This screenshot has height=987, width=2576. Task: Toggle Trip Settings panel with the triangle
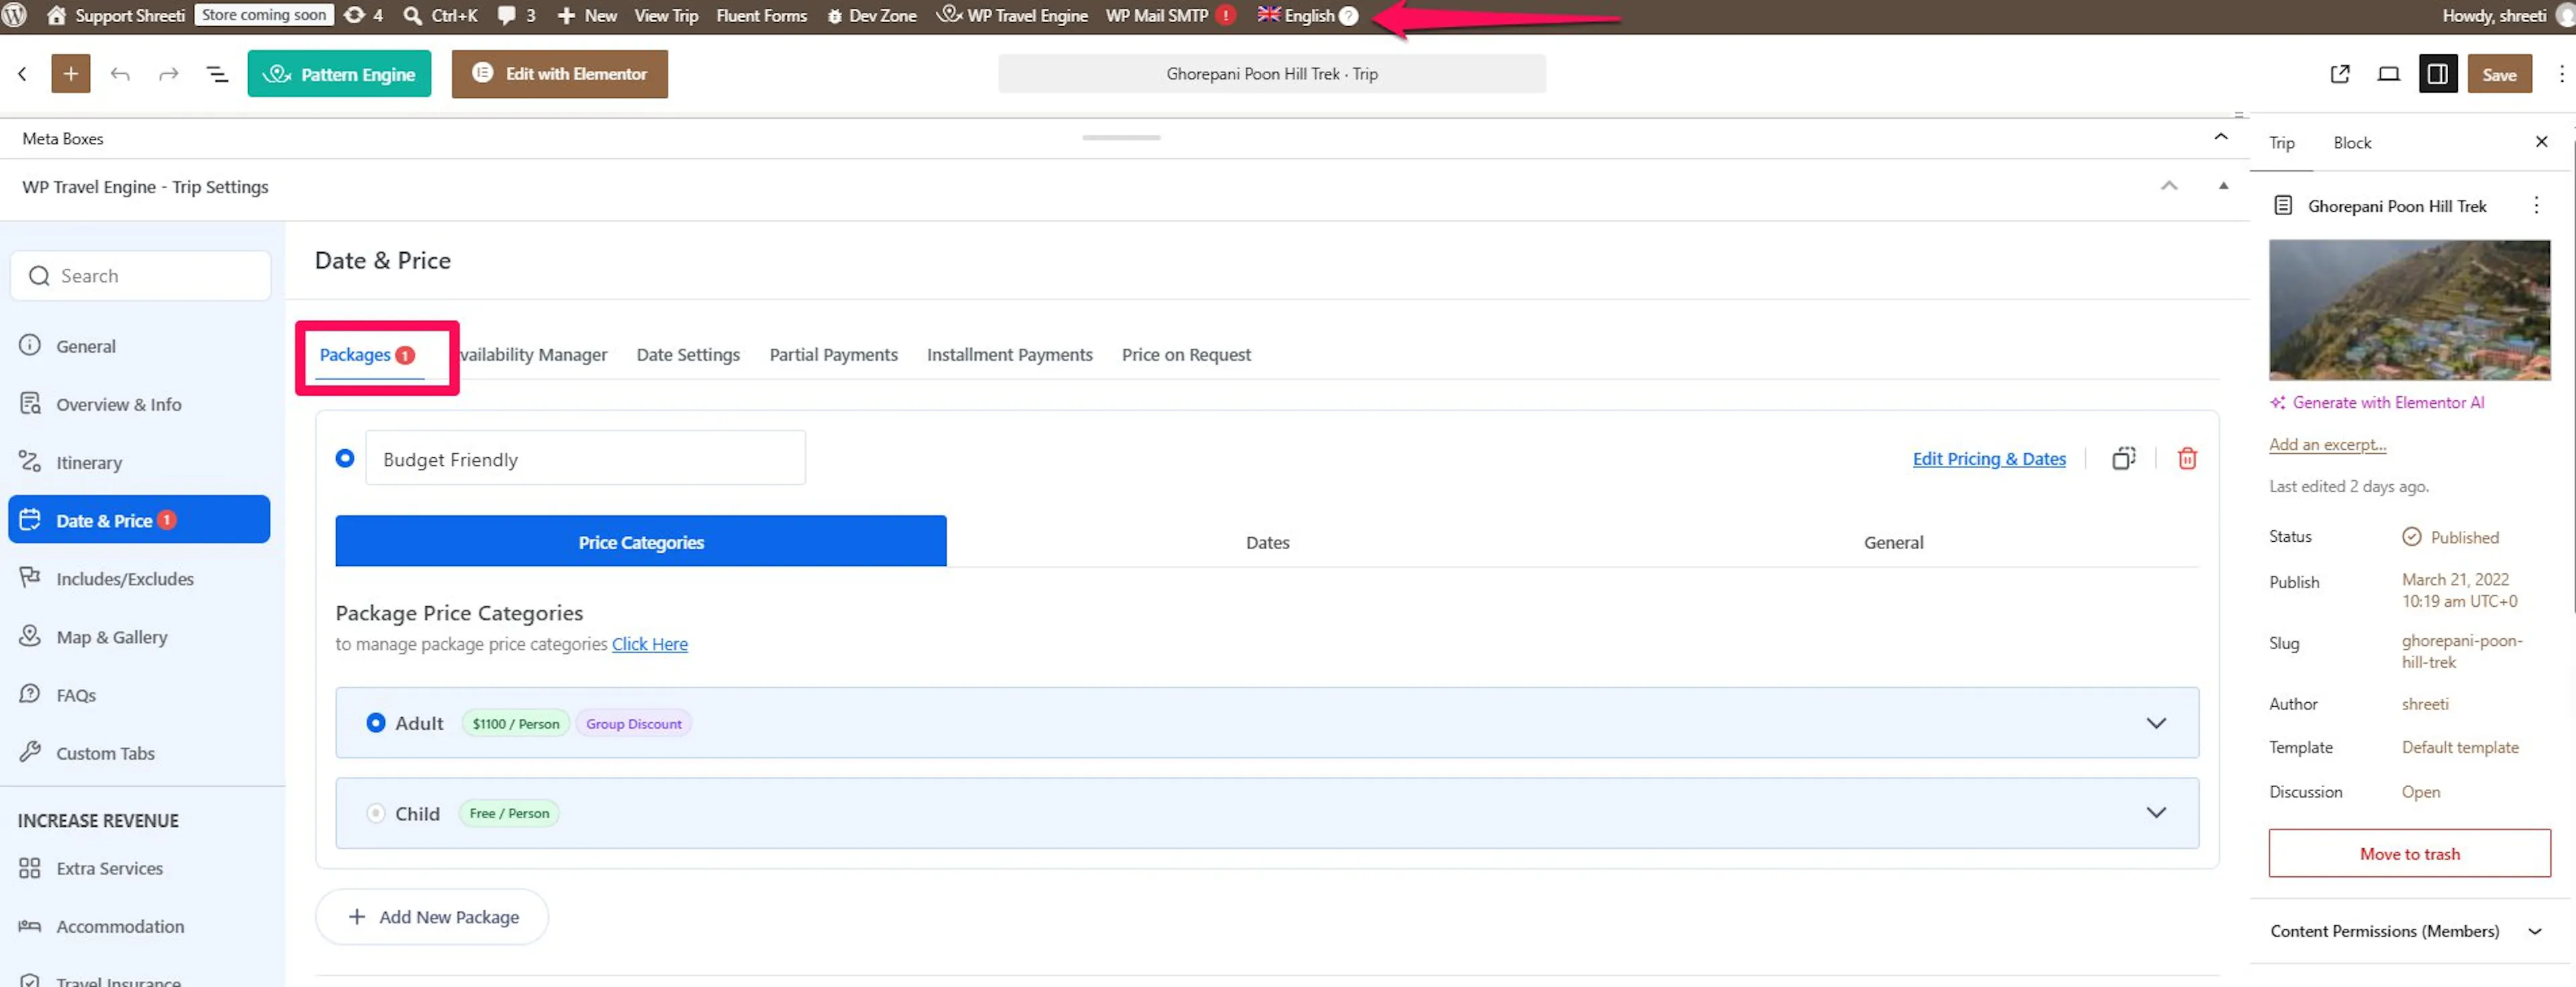click(2223, 186)
